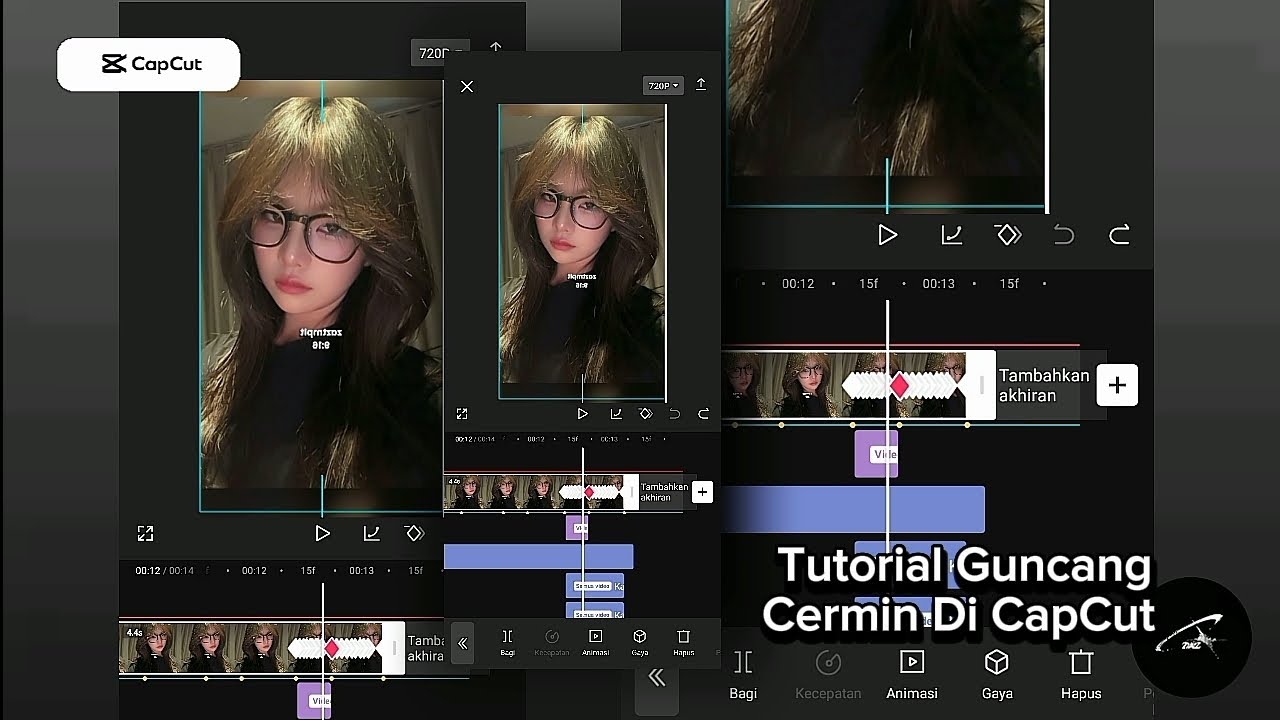Tap Hapus trash icon in the right screen

pos(1081,663)
